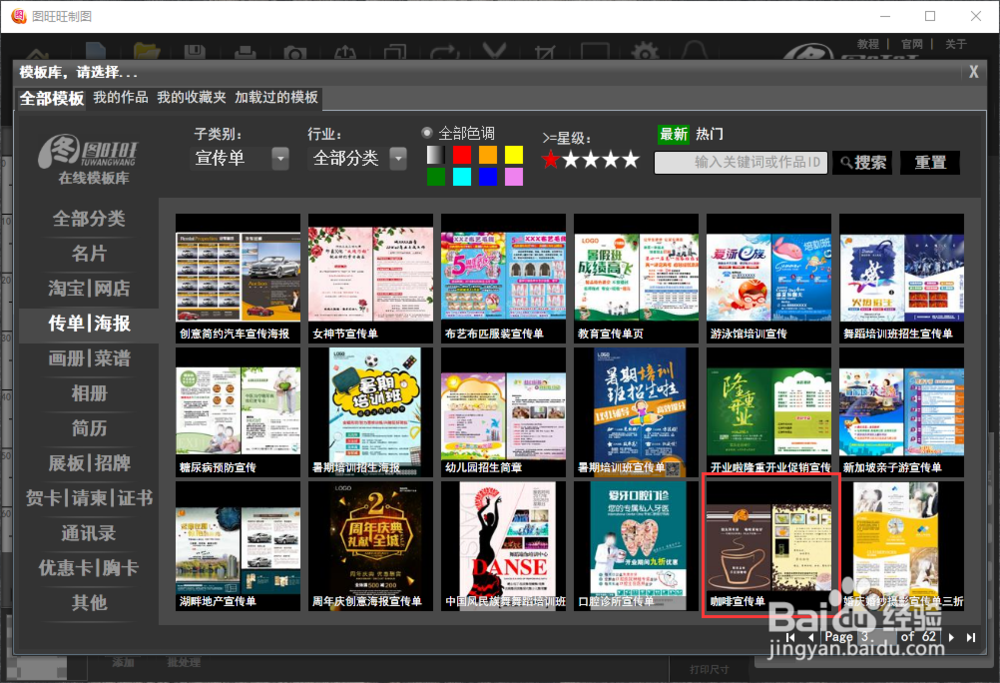Select 相册 category in sidebar

[x=89, y=393]
